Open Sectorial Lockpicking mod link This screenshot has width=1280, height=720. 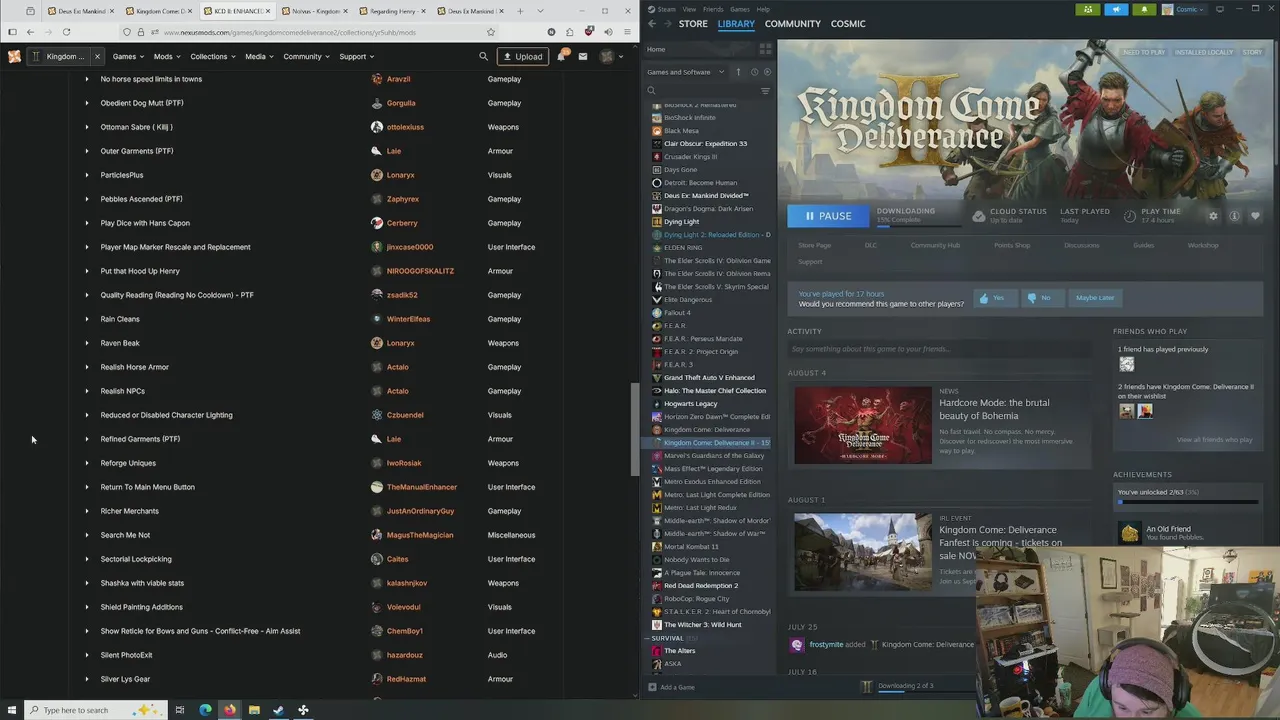[136, 559]
